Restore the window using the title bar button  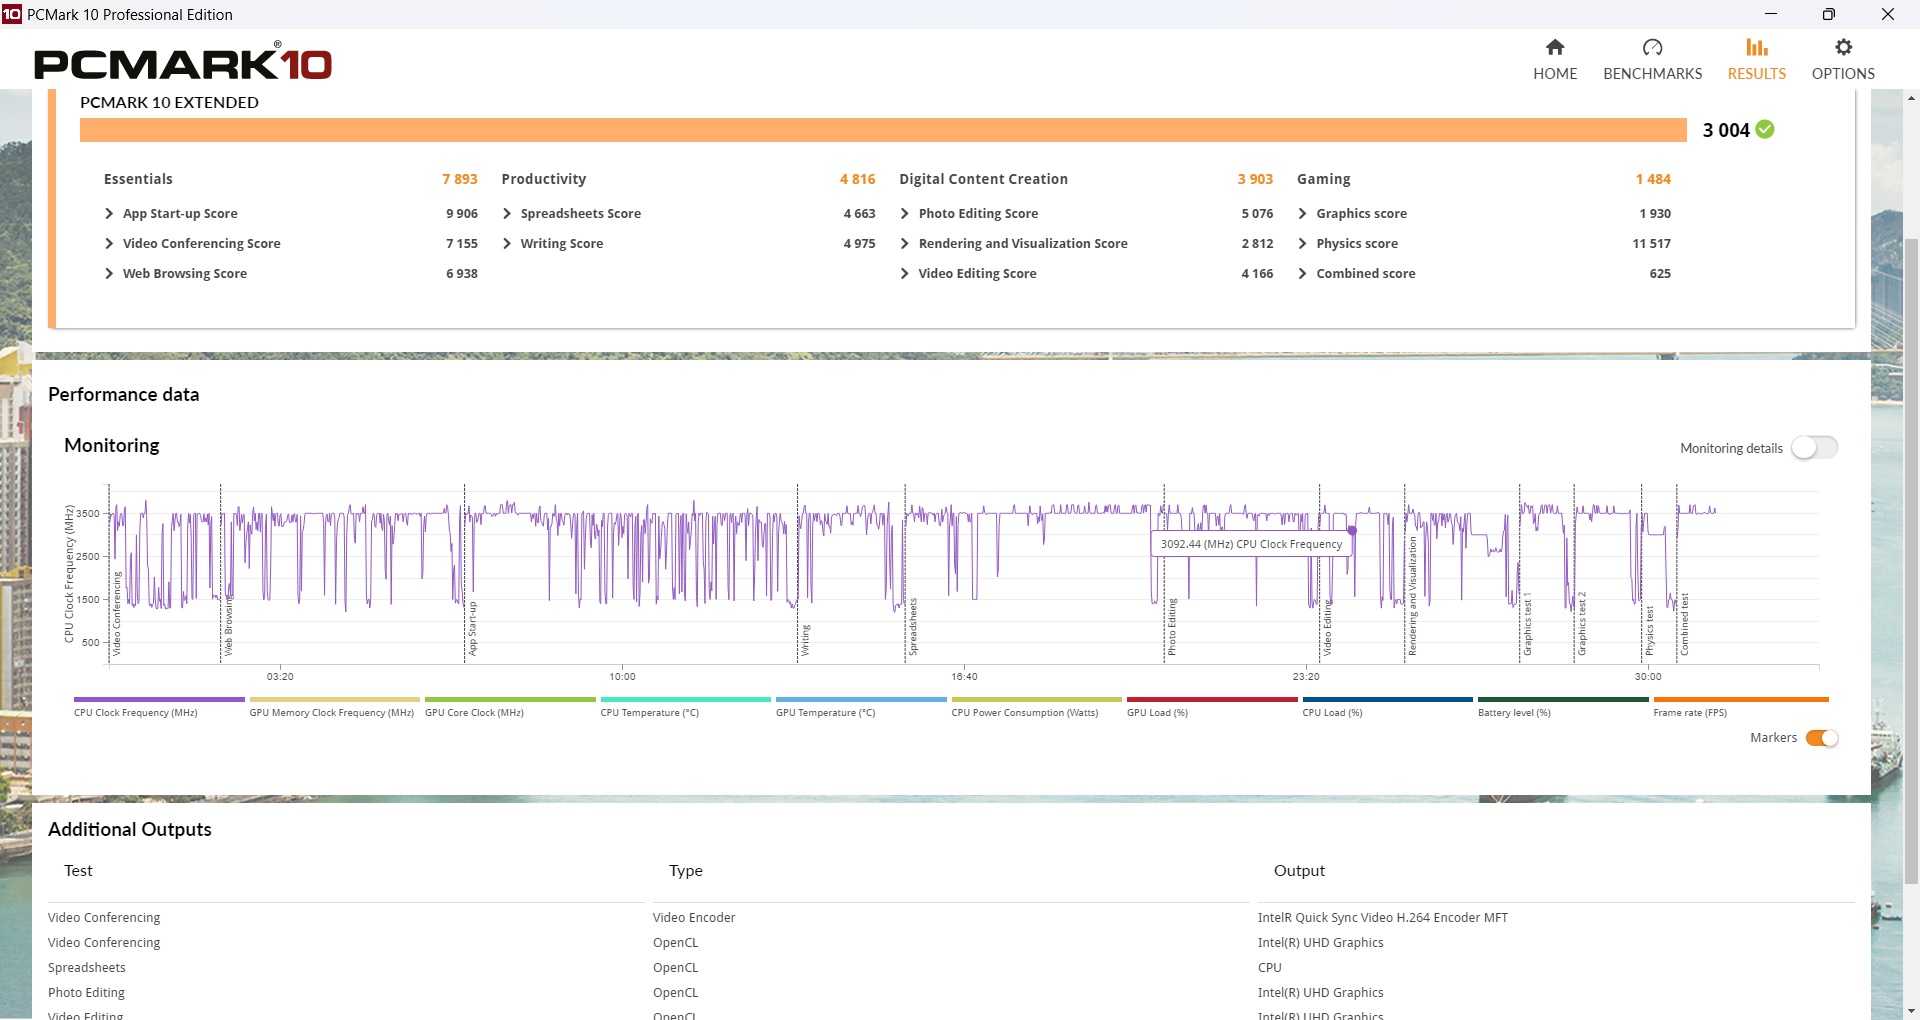[1828, 14]
